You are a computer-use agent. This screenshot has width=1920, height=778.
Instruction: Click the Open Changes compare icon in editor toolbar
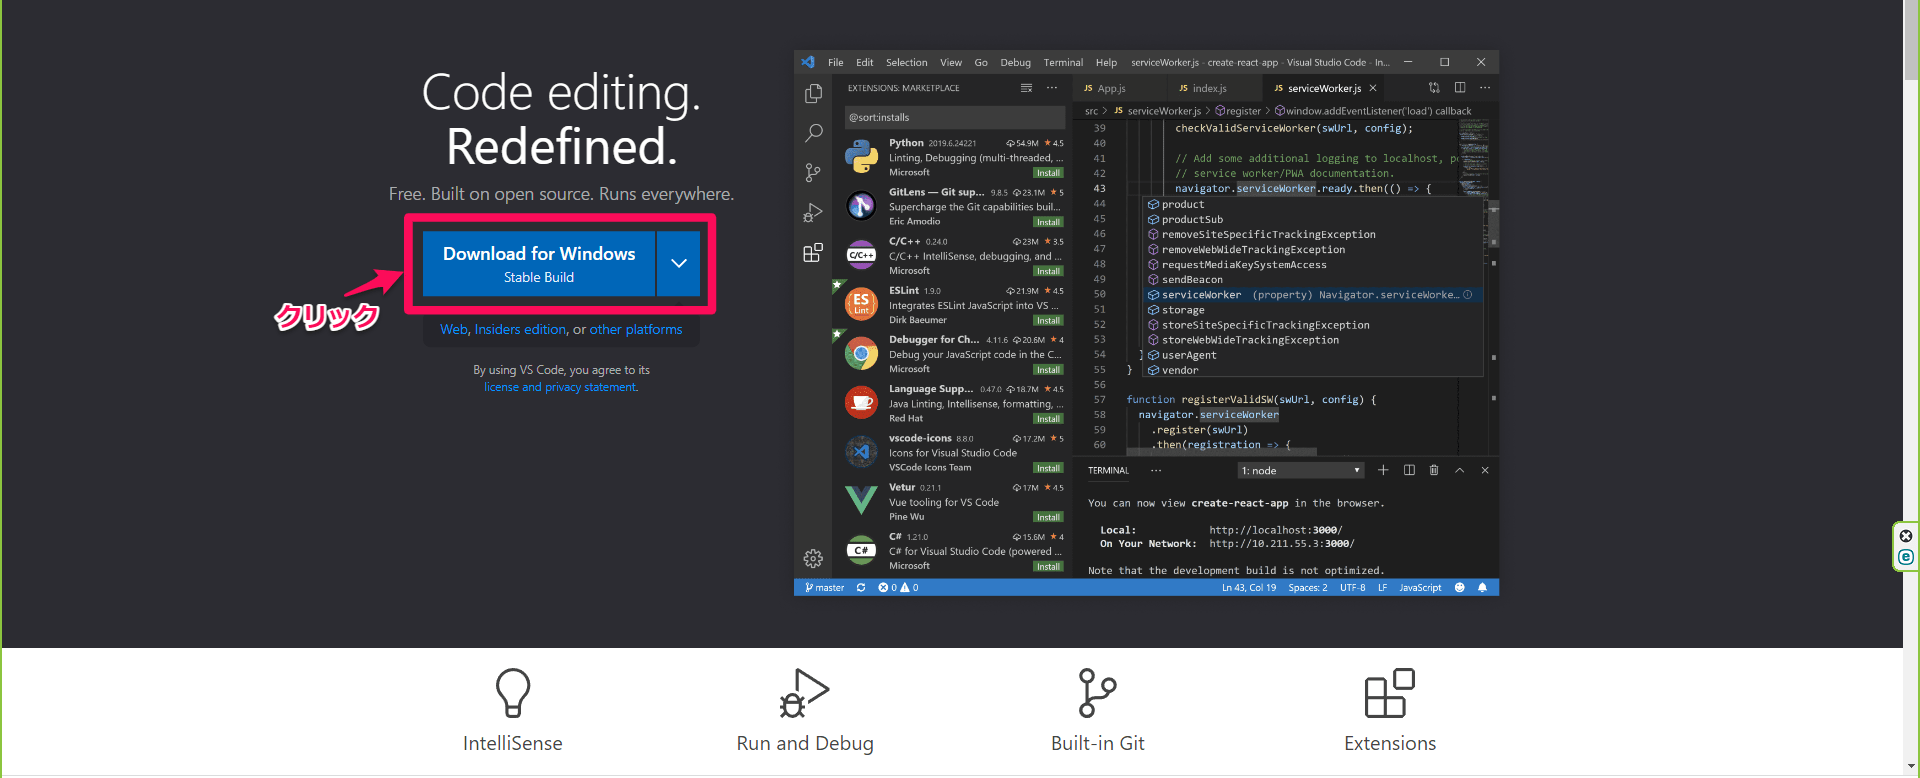pos(1434,88)
